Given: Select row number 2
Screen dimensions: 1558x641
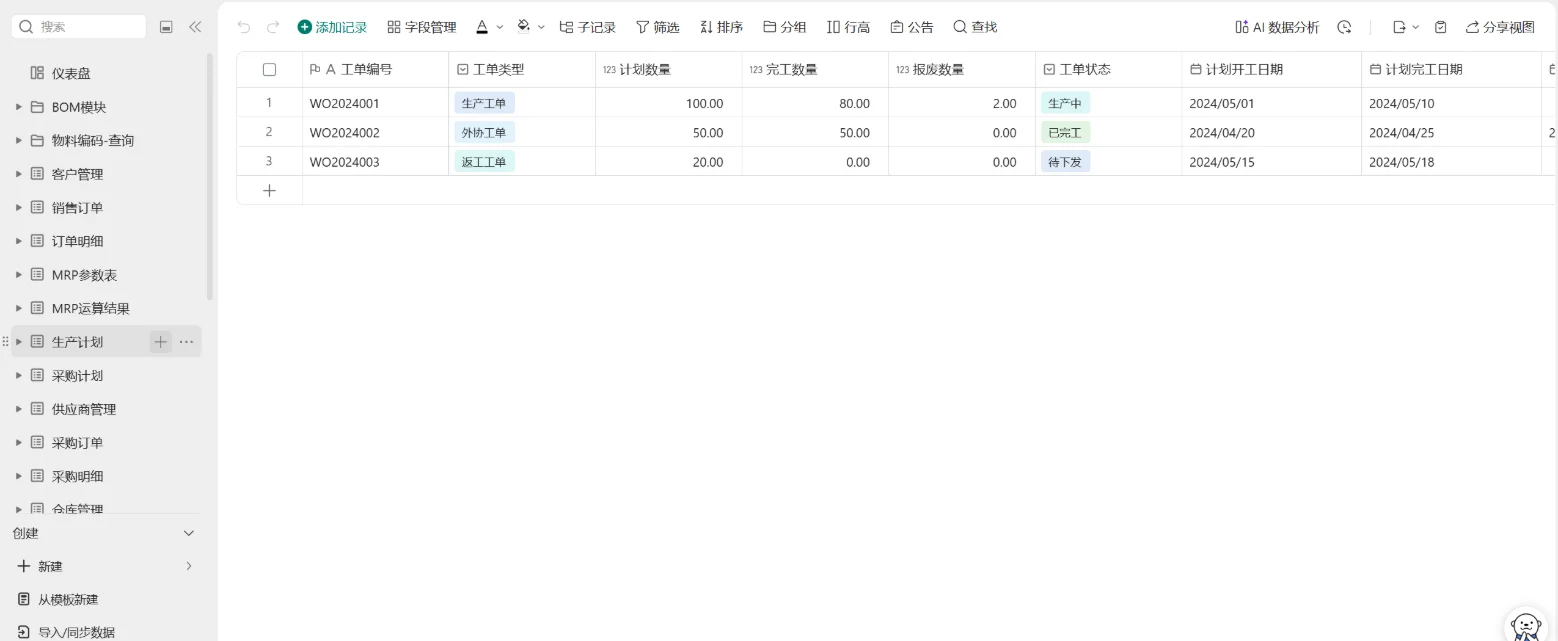Looking at the screenshot, I should (x=269, y=132).
